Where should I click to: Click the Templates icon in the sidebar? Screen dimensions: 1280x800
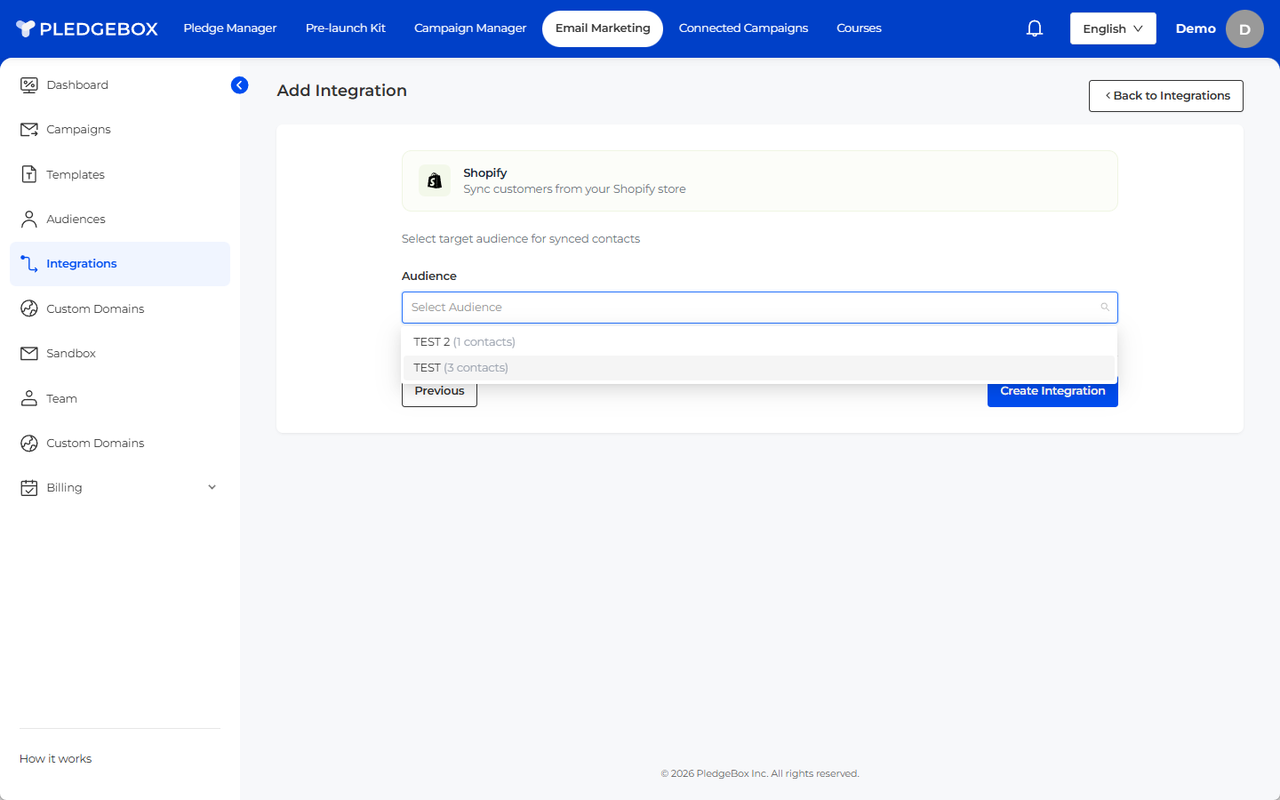click(x=29, y=175)
